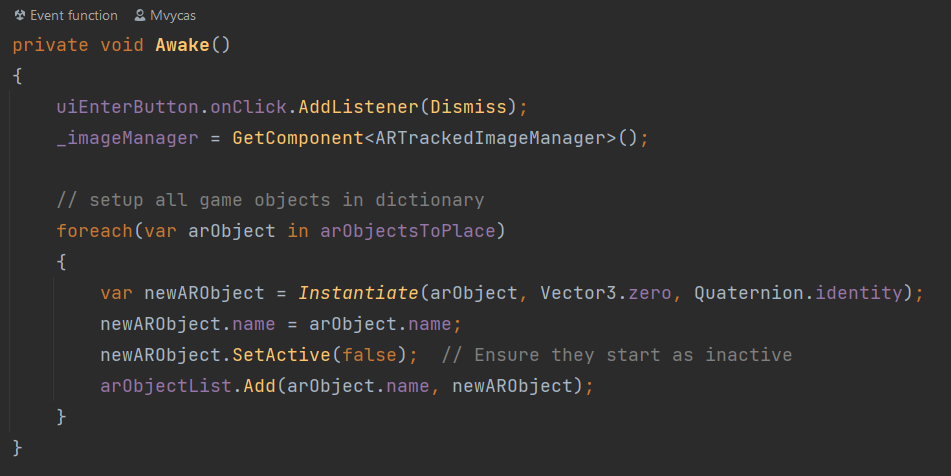Click the Mvycas author label
This screenshot has width=951, height=476.
174,16
